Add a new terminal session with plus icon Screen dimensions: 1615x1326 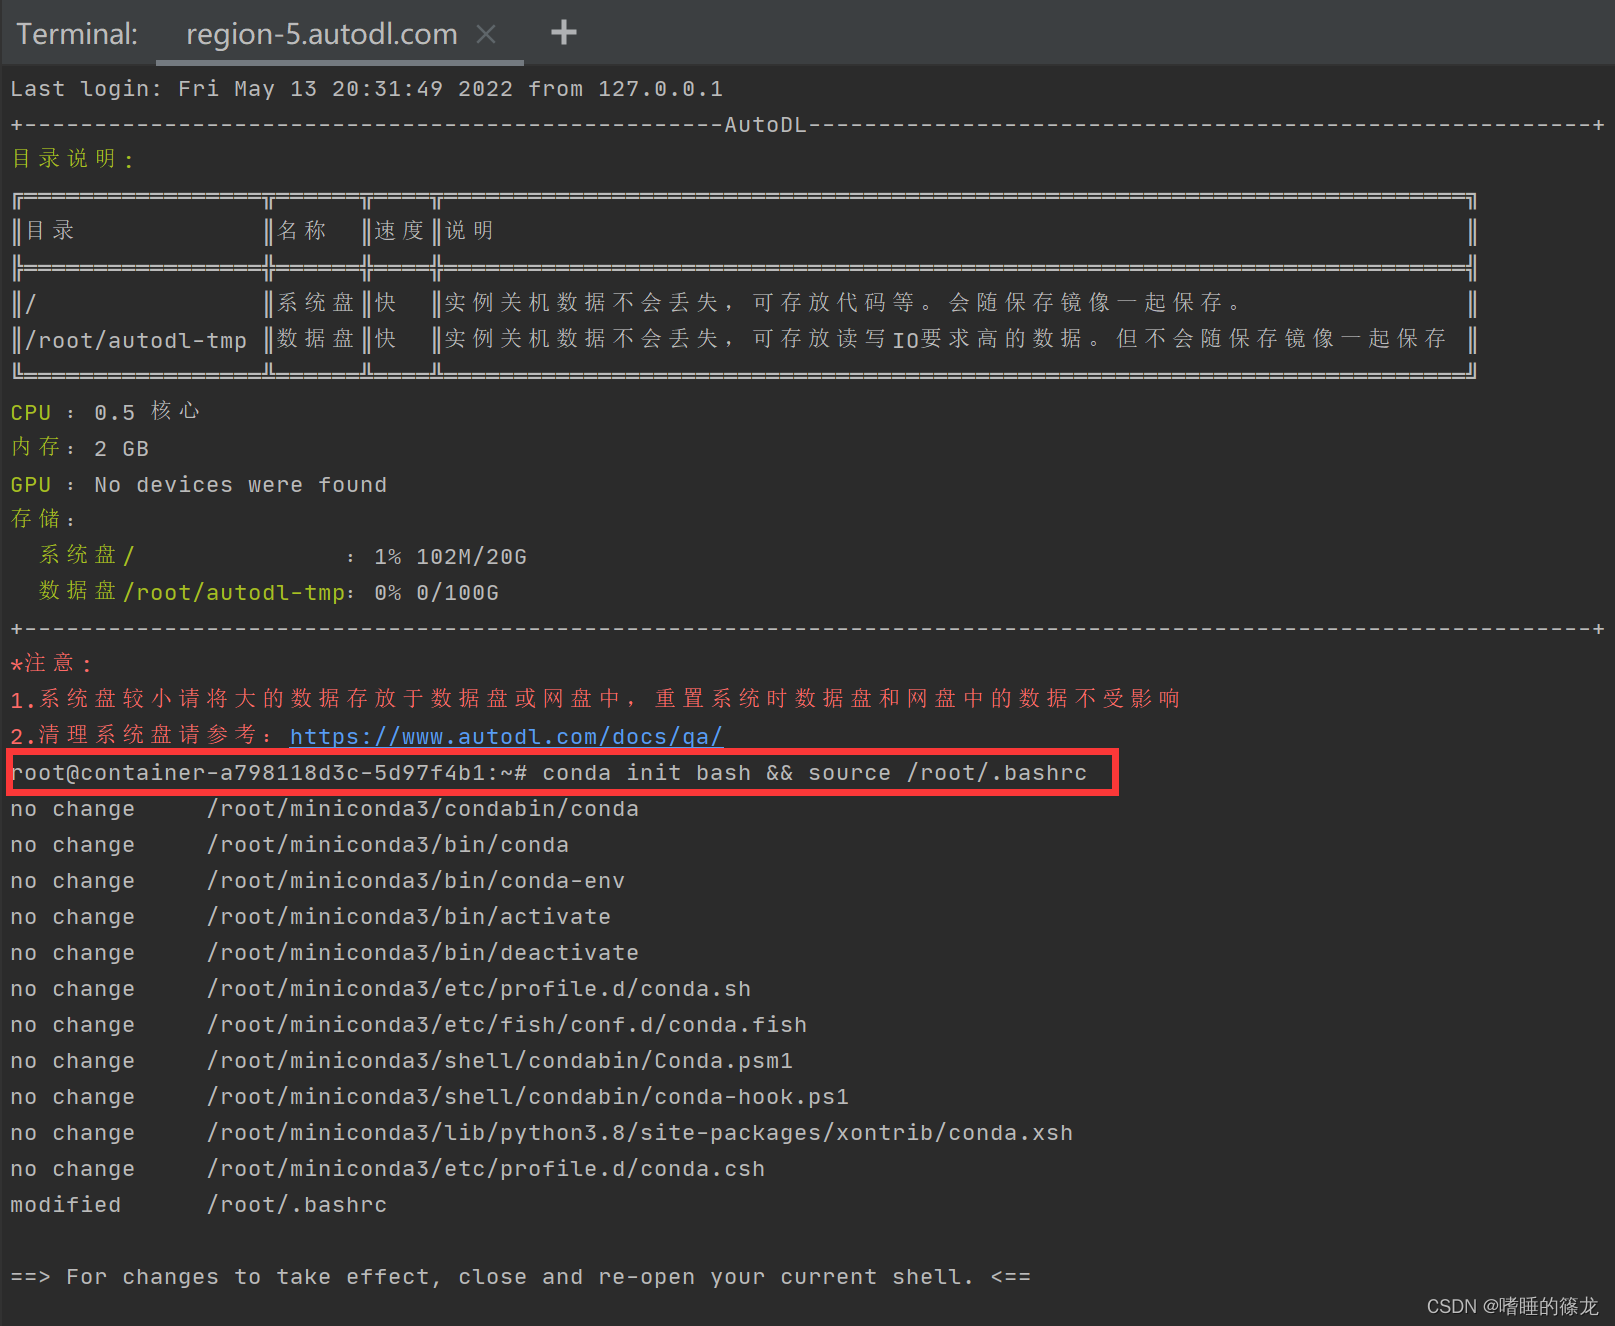[564, 32]
